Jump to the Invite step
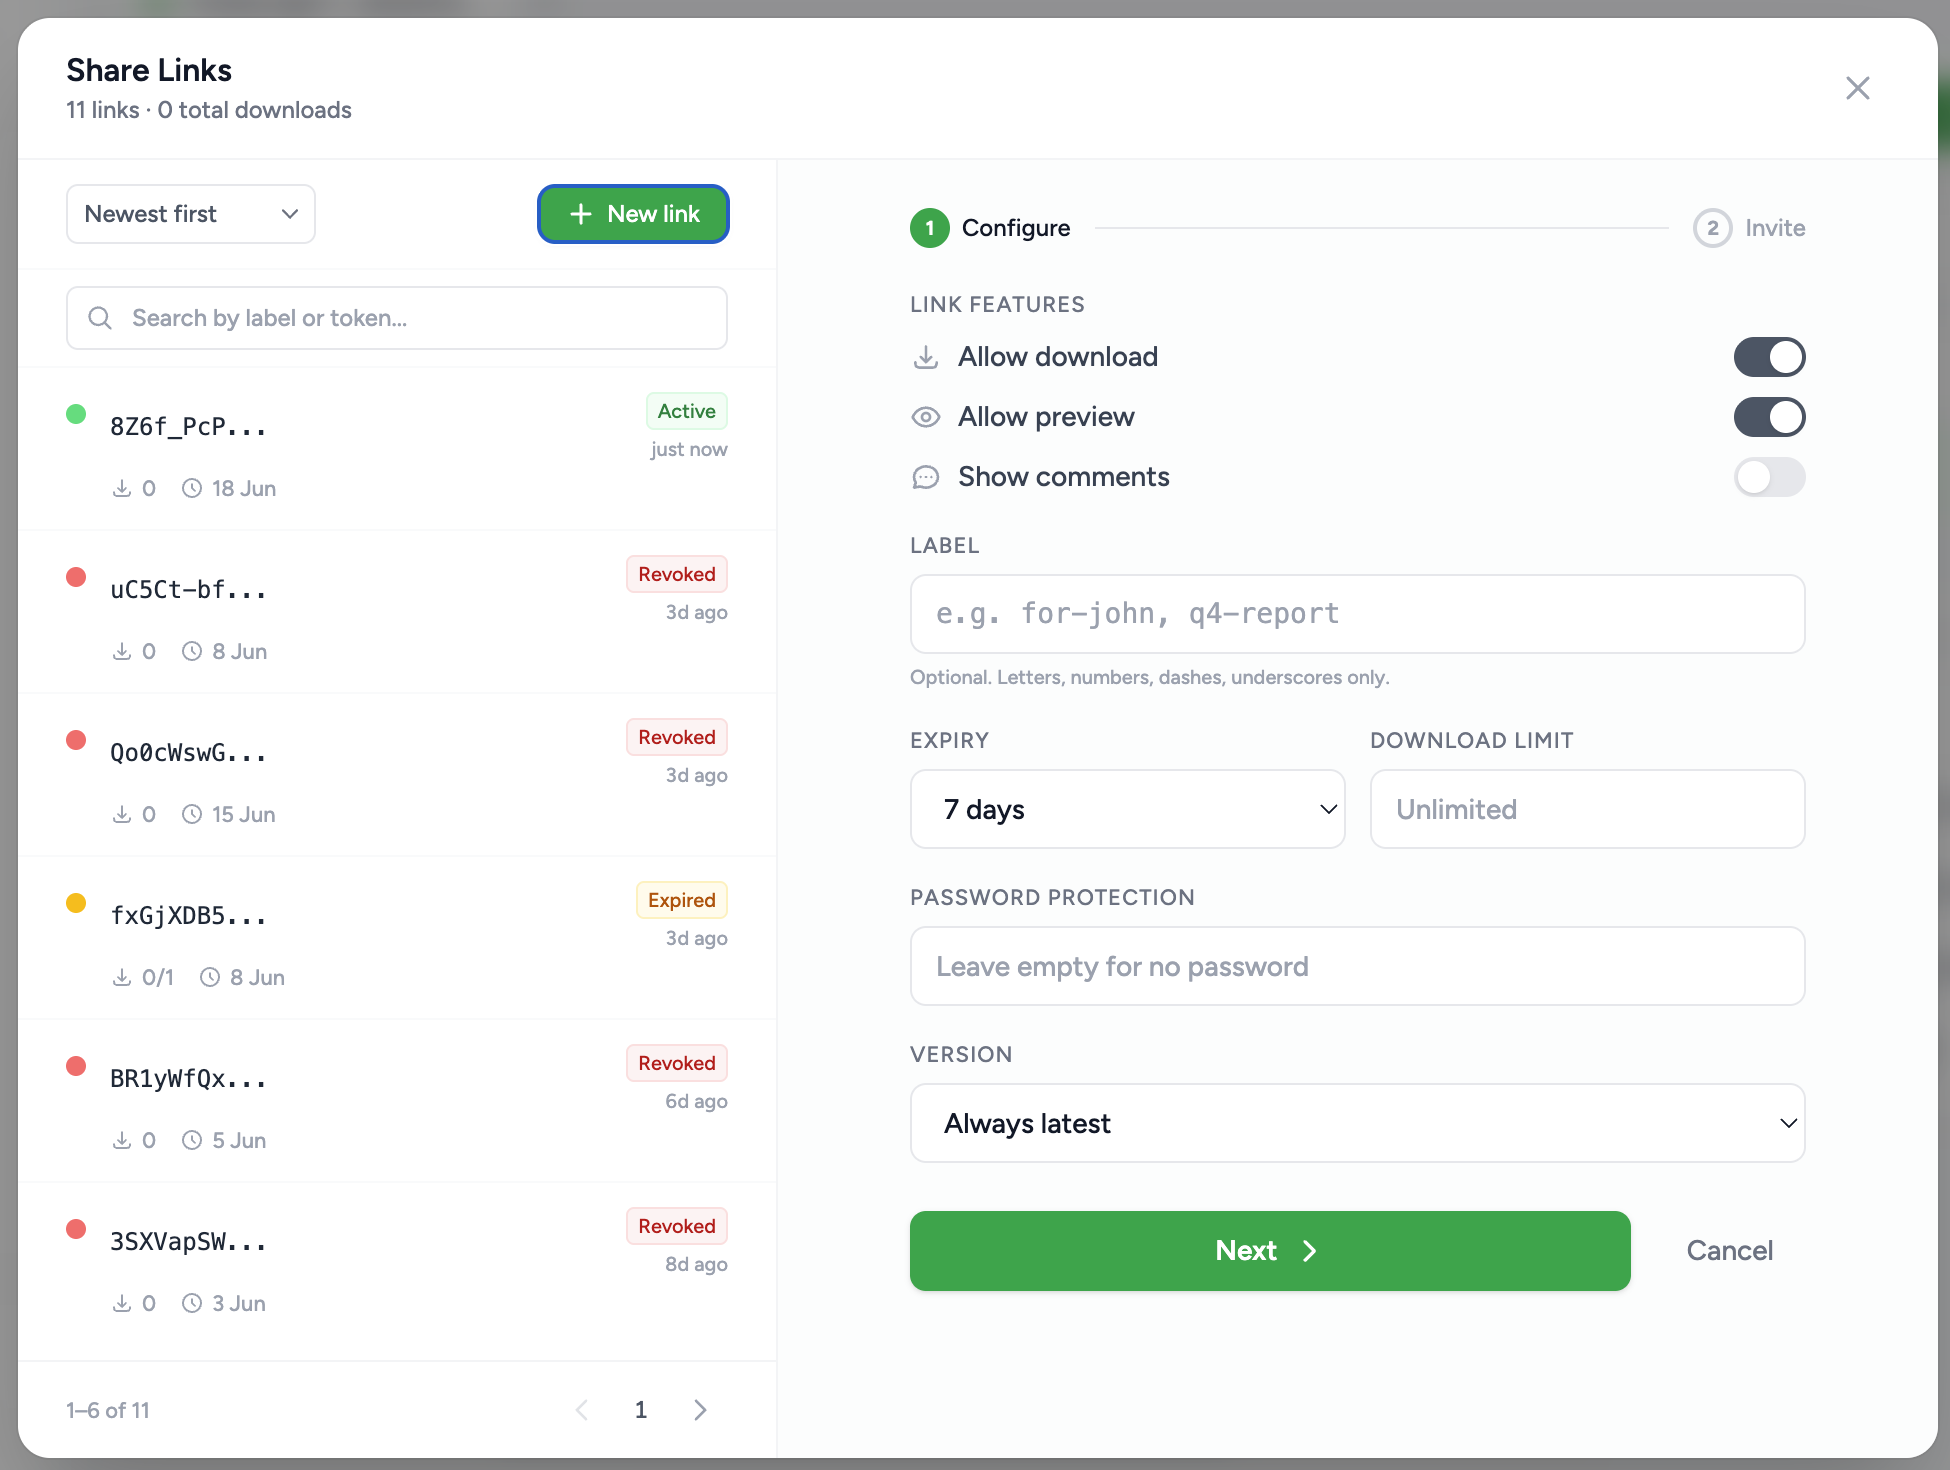The width and height of the screenshot is (1950, 1470). coord(1749,228)
